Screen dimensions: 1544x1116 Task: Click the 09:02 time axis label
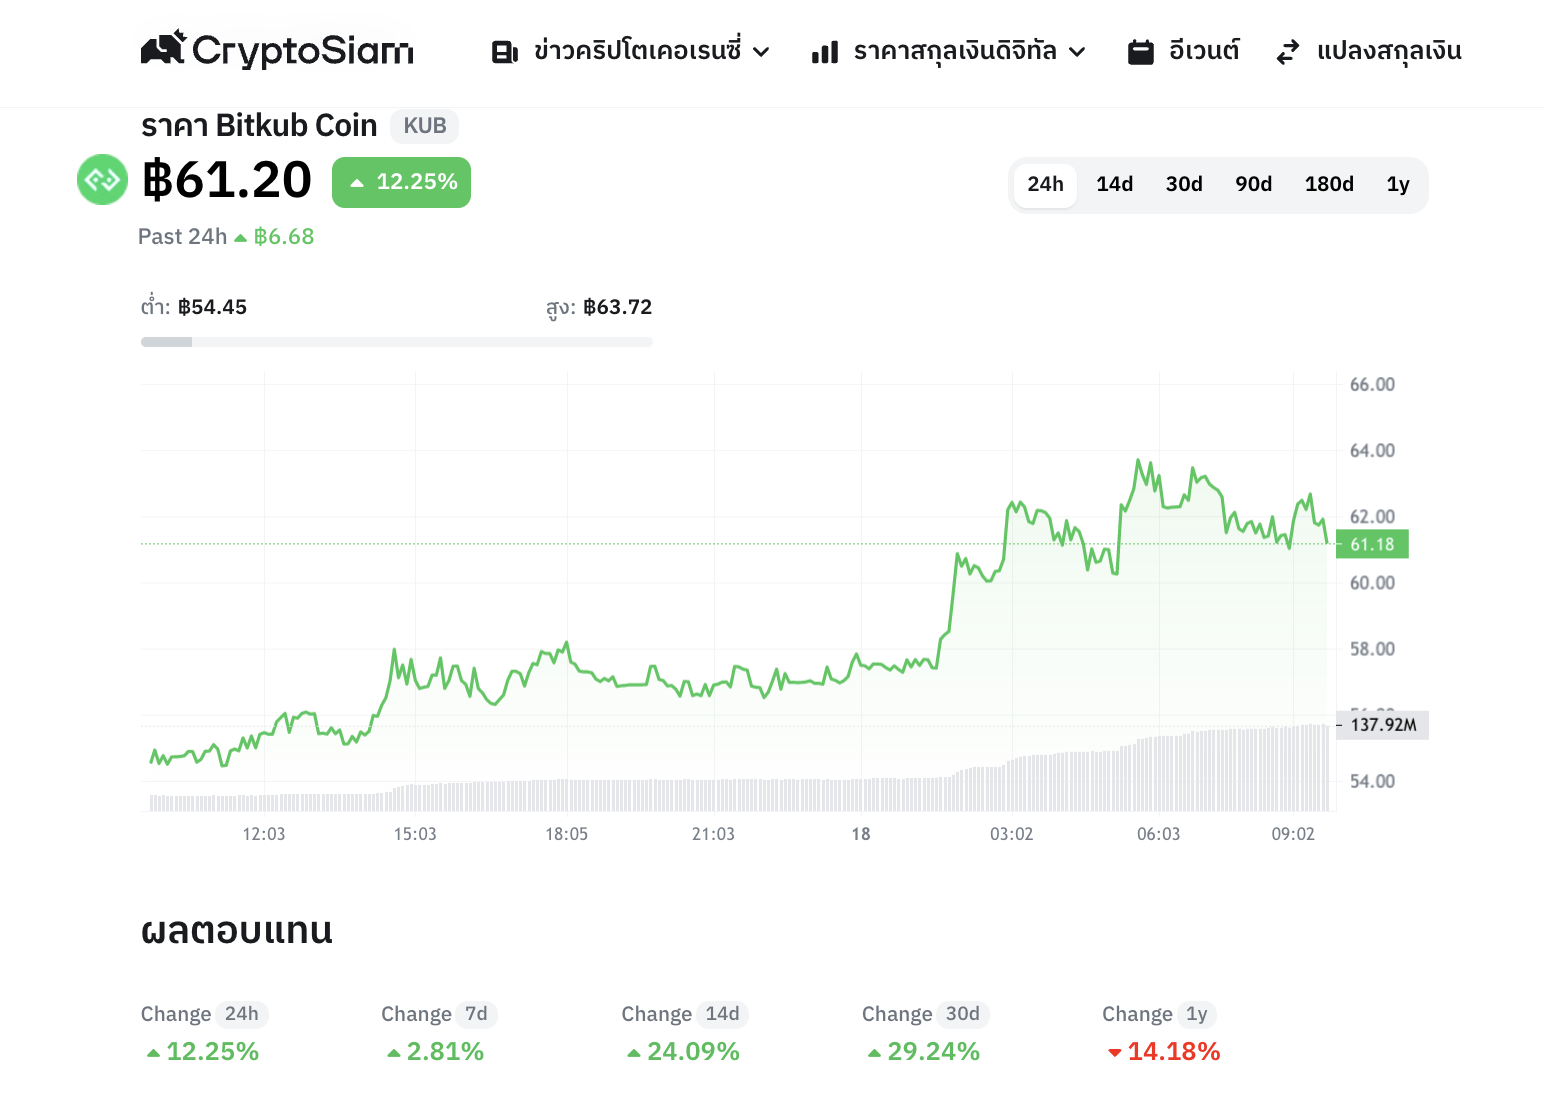1293,834
